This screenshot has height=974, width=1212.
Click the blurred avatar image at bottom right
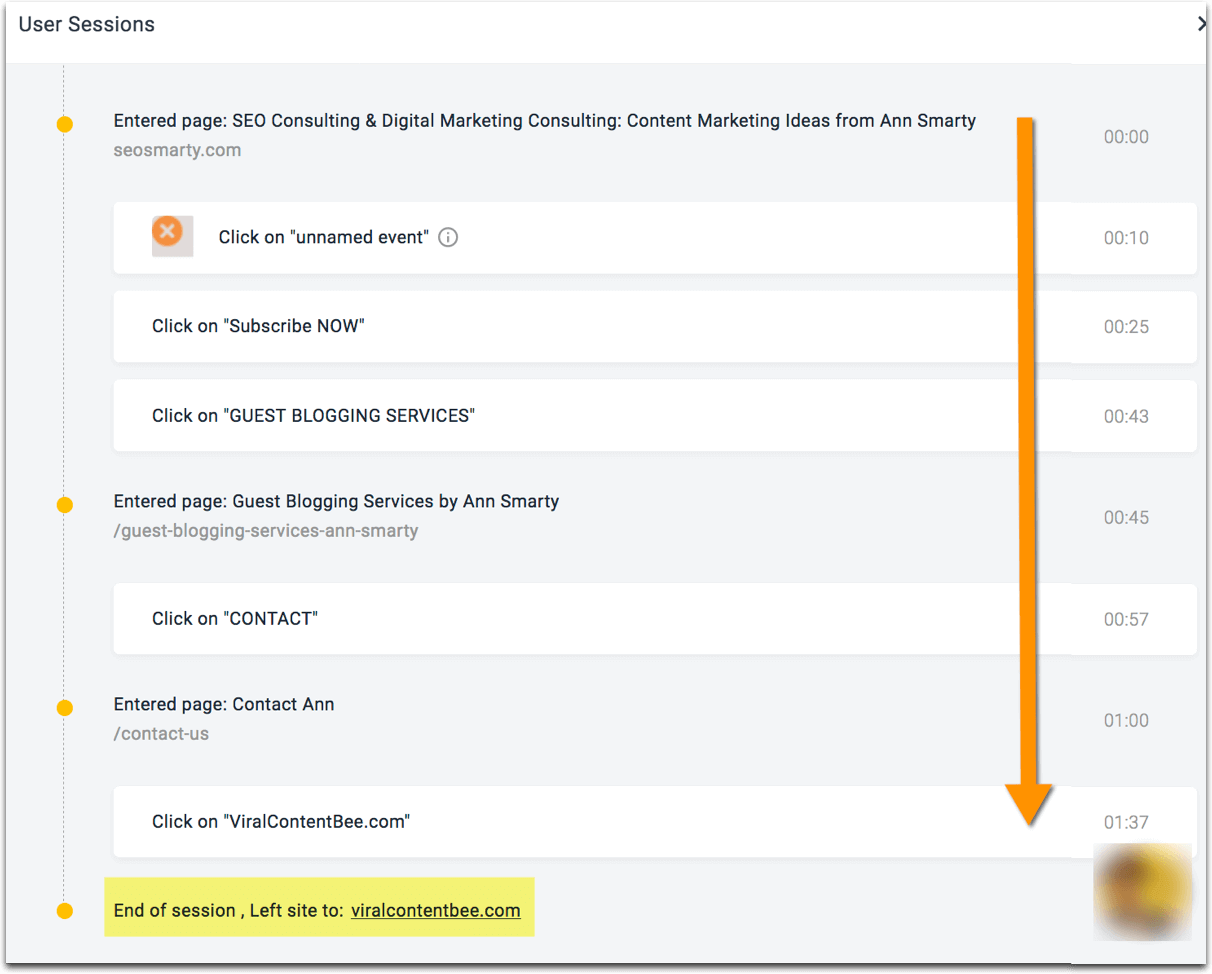pos(1143,892)
